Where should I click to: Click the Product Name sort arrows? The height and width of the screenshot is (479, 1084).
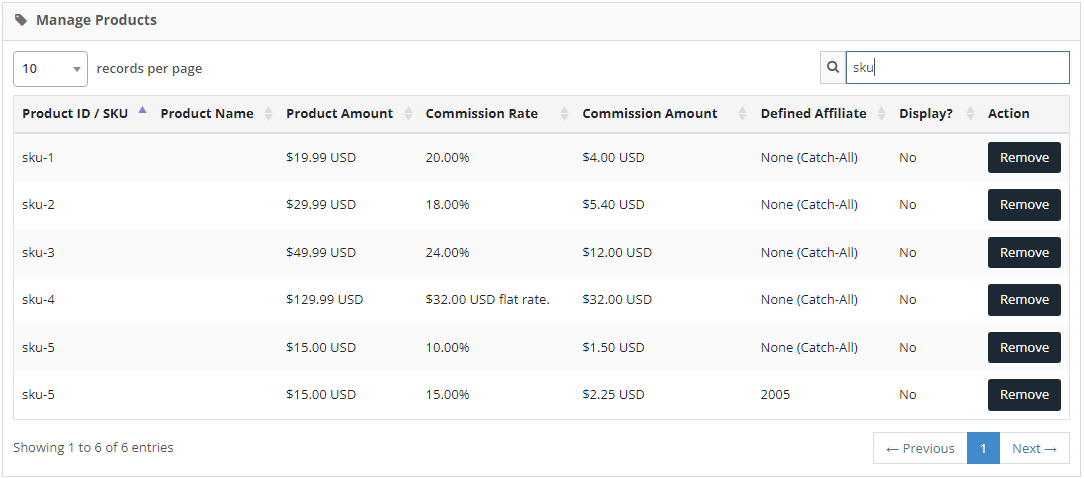coord(268,114)
